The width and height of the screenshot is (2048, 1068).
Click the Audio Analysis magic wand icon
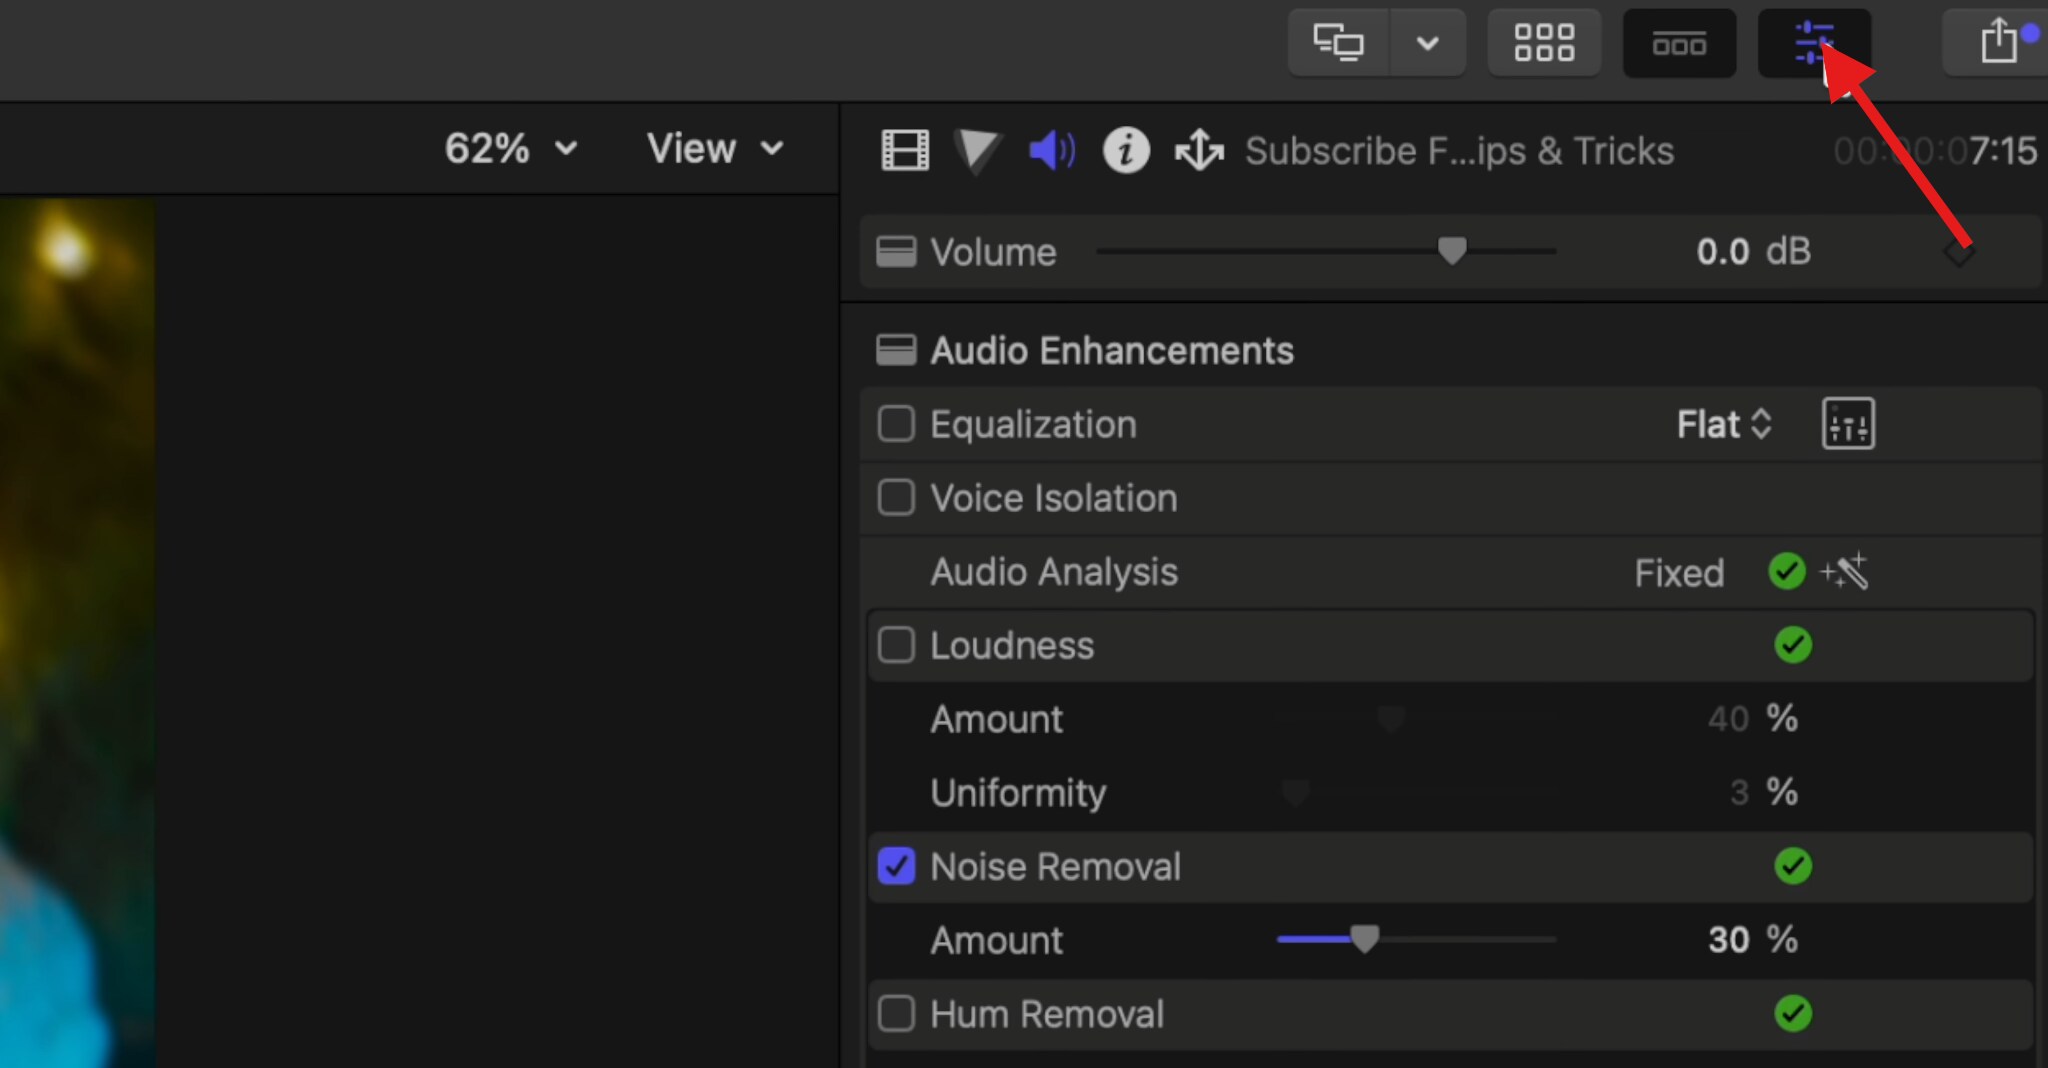click(x=1845, y=571)
